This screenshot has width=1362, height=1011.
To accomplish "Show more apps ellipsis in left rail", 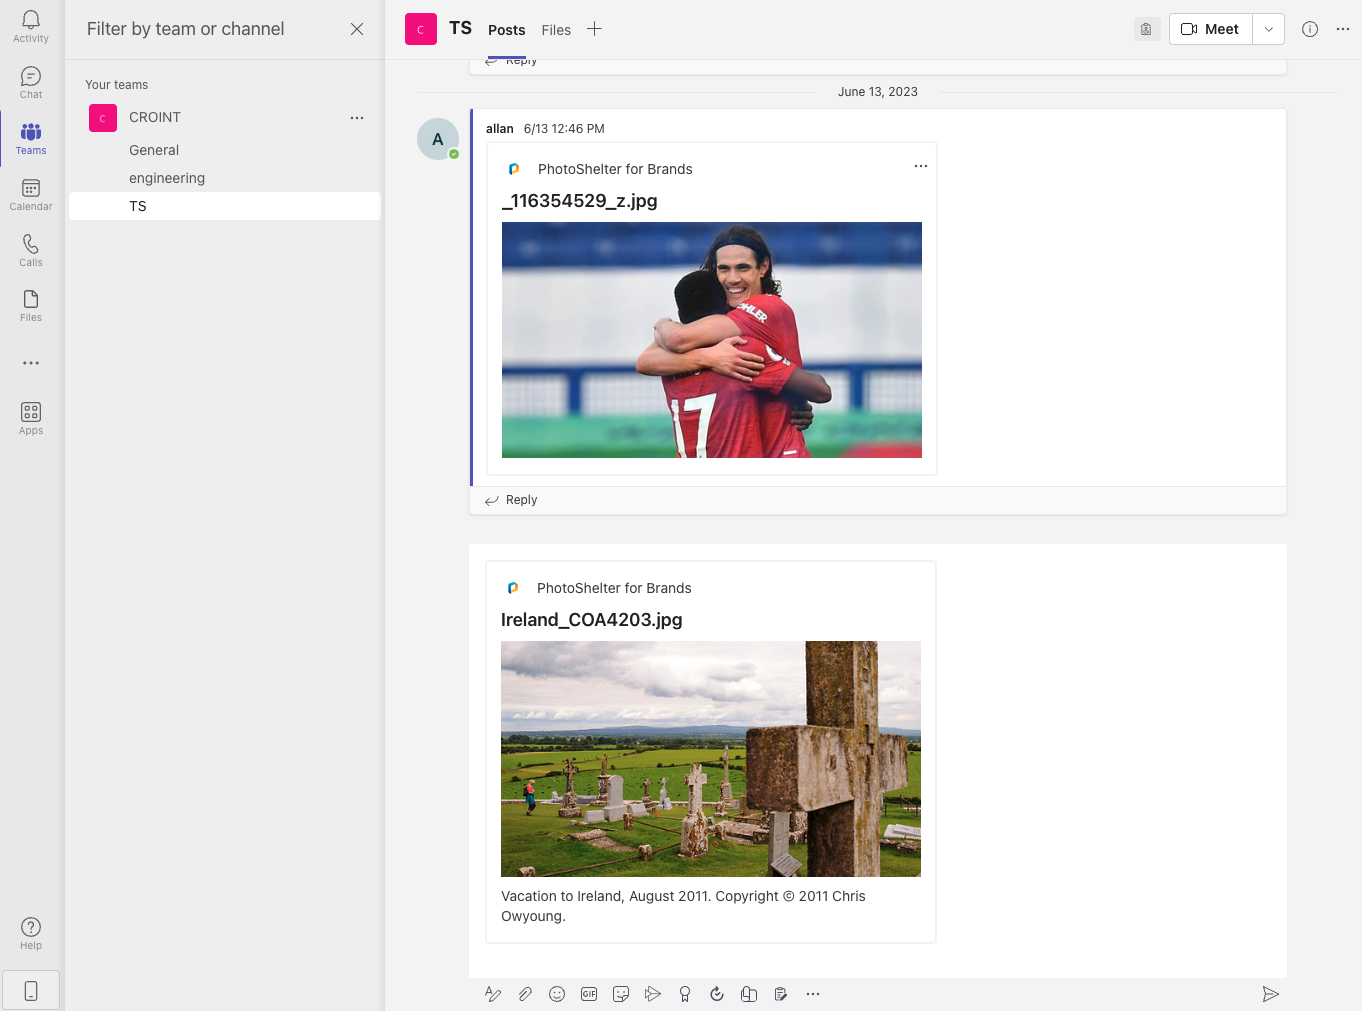I will coord(31,363).
